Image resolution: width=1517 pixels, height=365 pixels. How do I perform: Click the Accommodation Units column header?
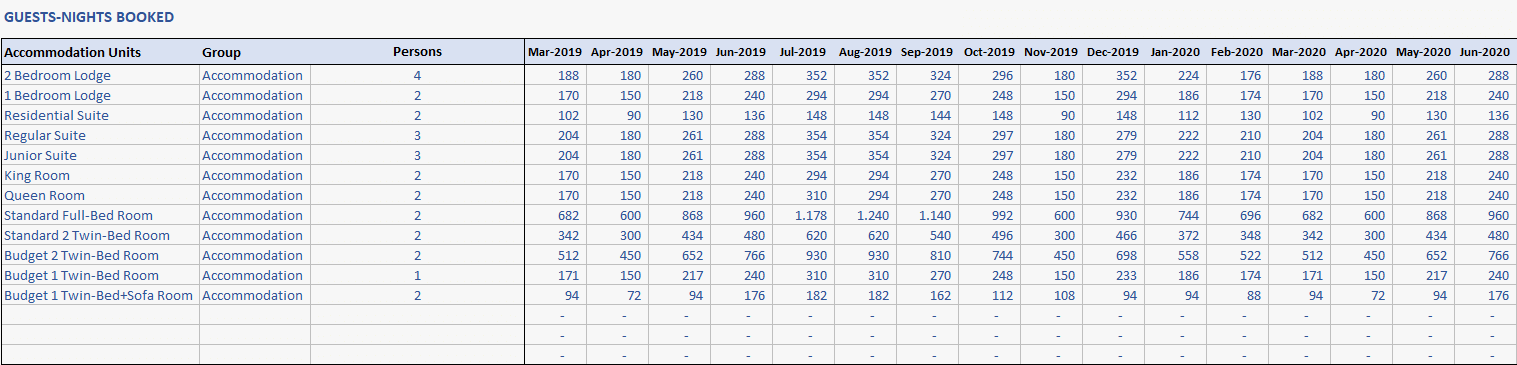(x=73, y=52)
